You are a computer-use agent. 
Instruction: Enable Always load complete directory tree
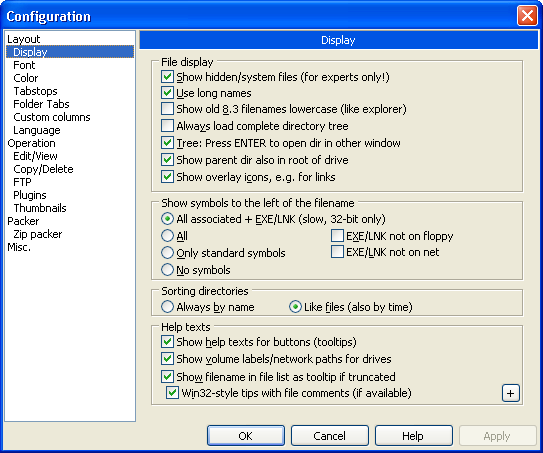coord(167,126)
